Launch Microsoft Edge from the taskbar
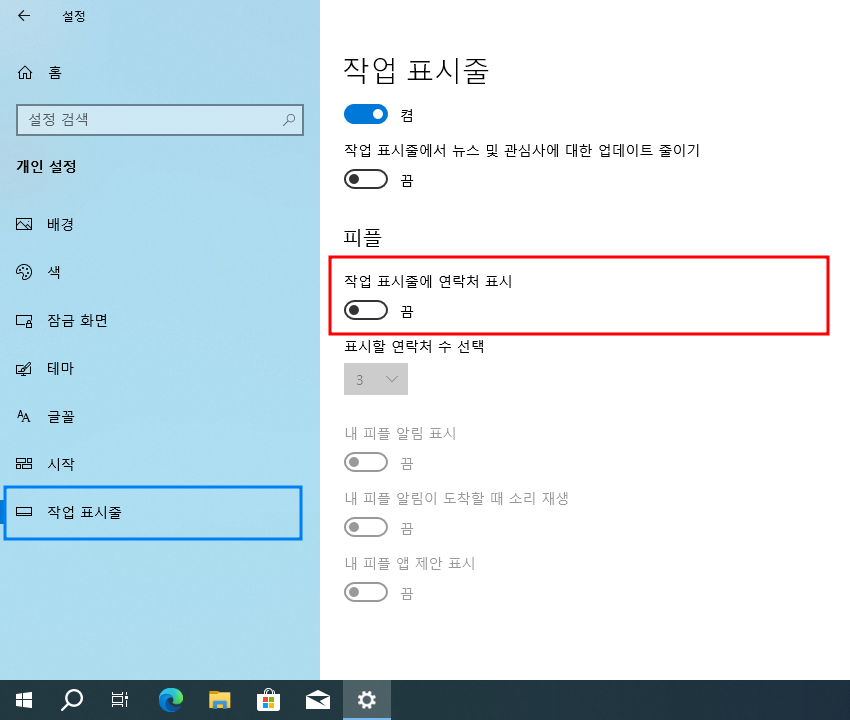Screen dimensions: 850x720 click(x=171, y=700)
